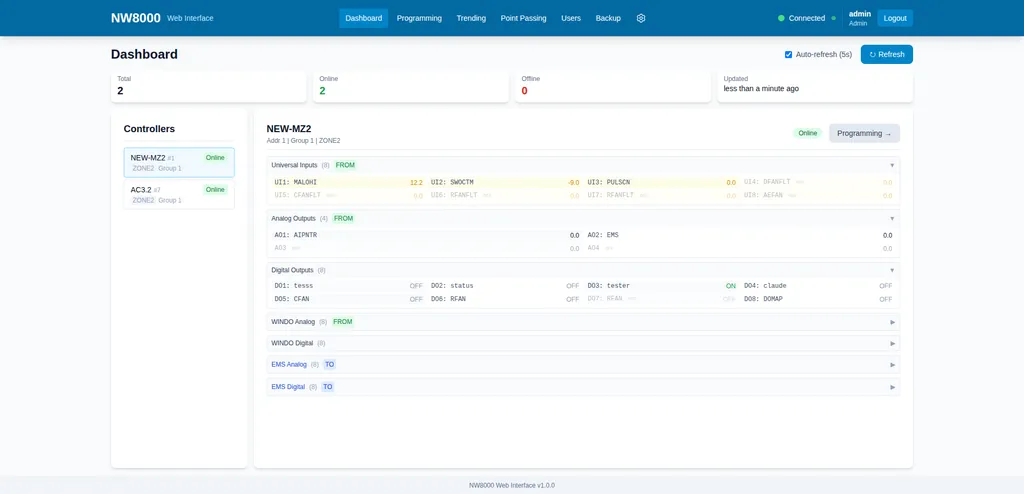1024x494 pixels.
Task: Collapse the Universal Inputs section arrow
Action: pyautogui.click(x=892, y=165)
